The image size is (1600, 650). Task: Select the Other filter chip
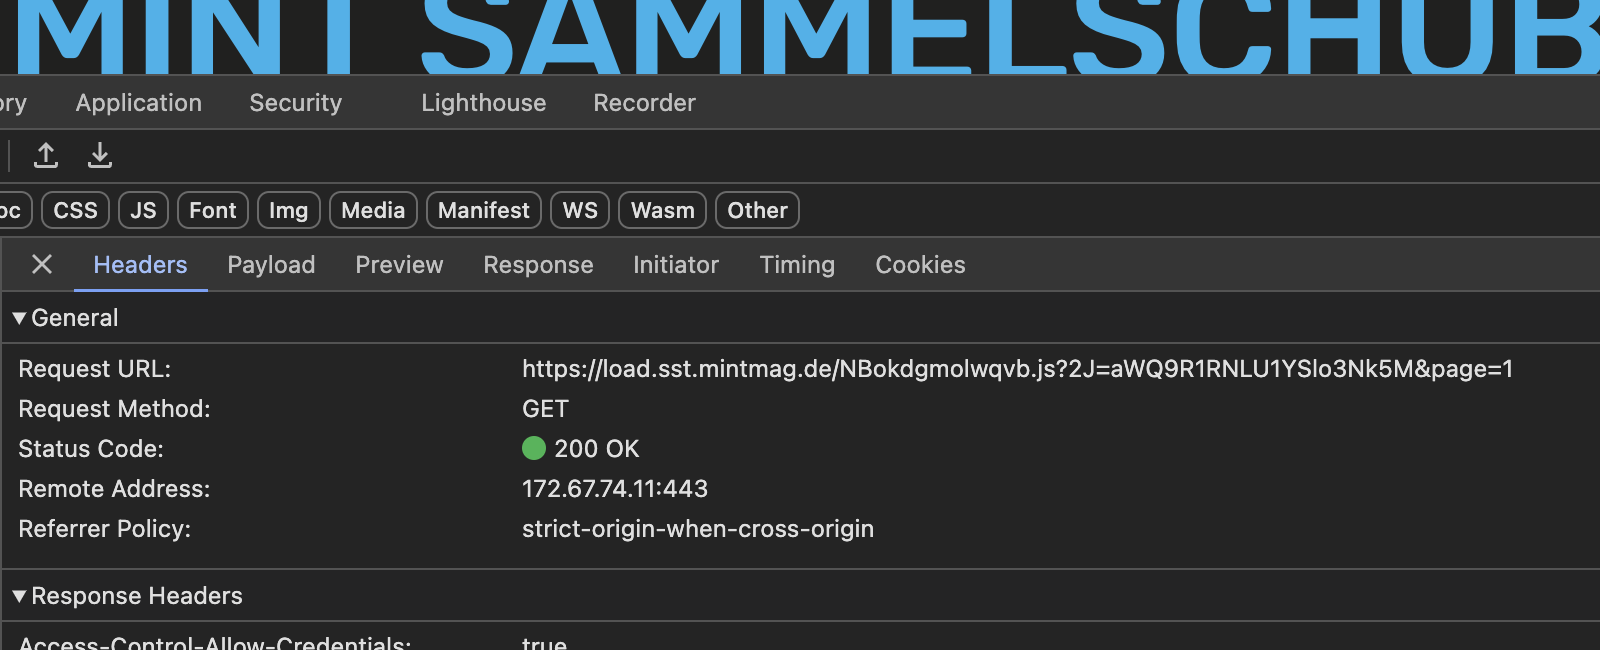pyautogui.click(x=758, y=210)
